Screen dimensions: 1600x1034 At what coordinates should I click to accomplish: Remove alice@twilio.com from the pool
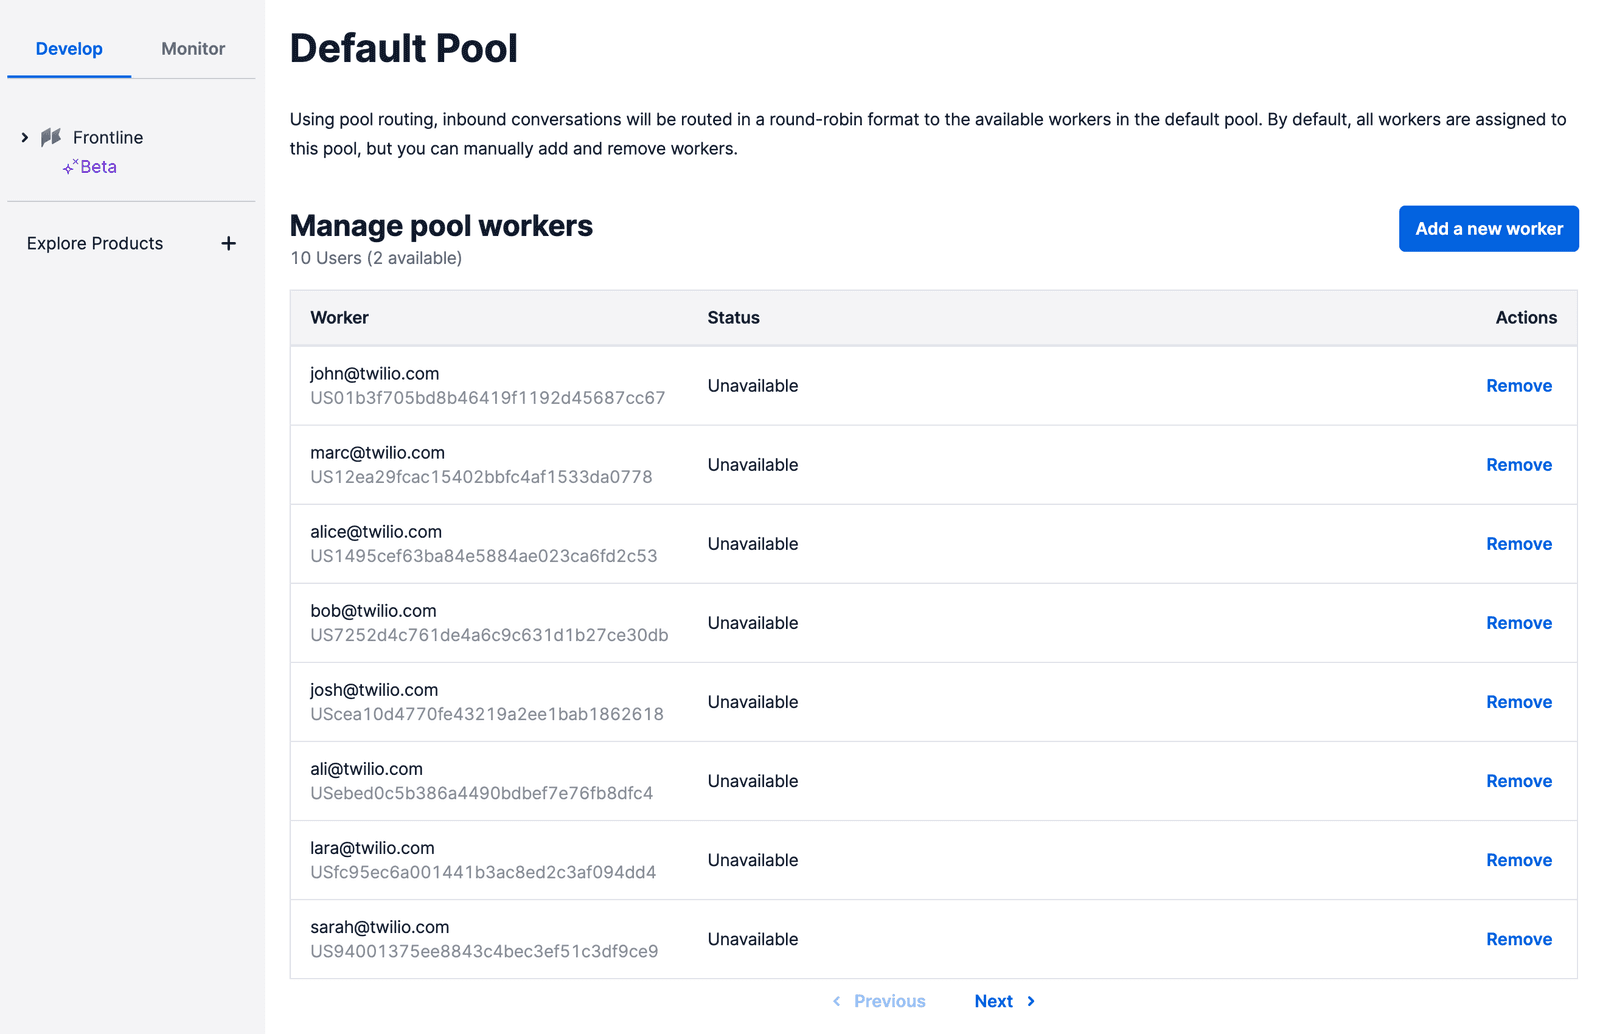(x=1518, y=543)
